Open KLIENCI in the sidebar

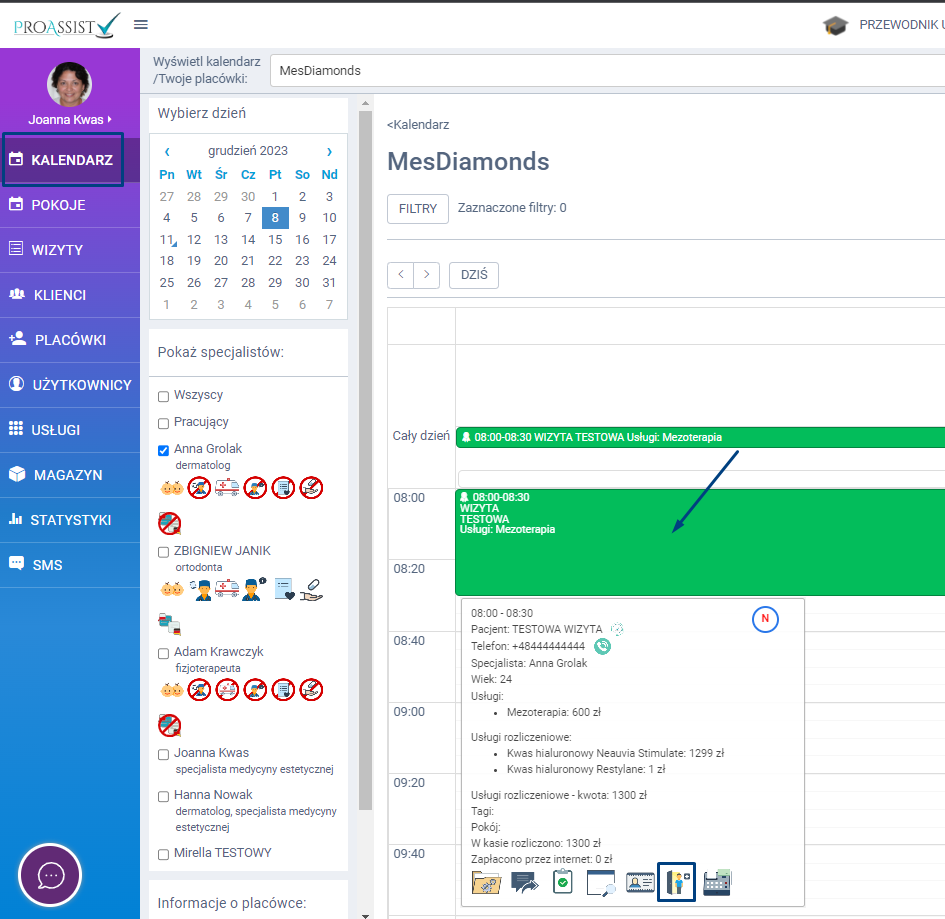[60, 295]
